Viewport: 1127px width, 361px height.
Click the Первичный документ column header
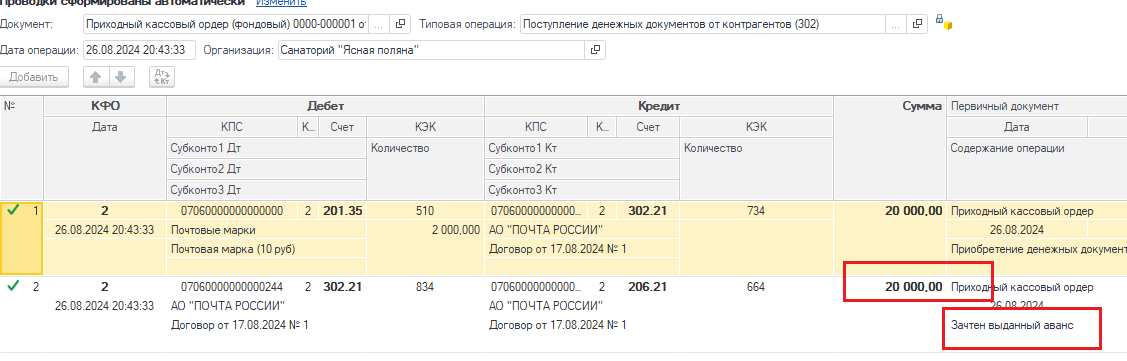point(1037,106)
